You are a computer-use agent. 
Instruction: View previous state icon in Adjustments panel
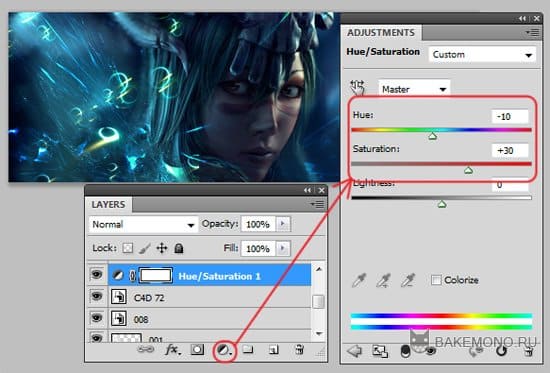click(475, 351)
